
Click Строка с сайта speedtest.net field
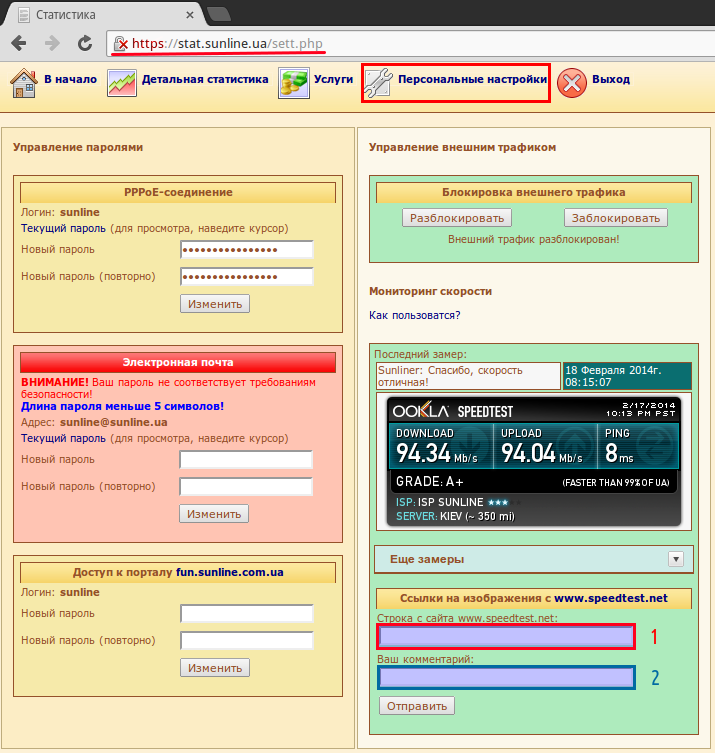pyautogui.click(x=506, y=637)
